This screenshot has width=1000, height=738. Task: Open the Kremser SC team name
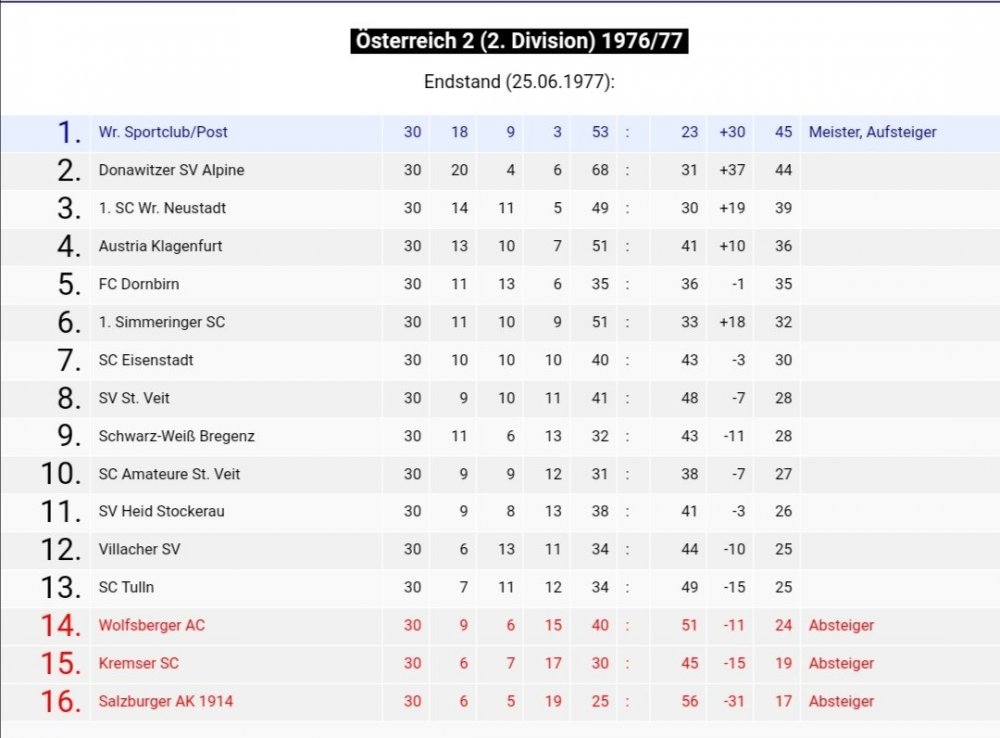(138, 663)
